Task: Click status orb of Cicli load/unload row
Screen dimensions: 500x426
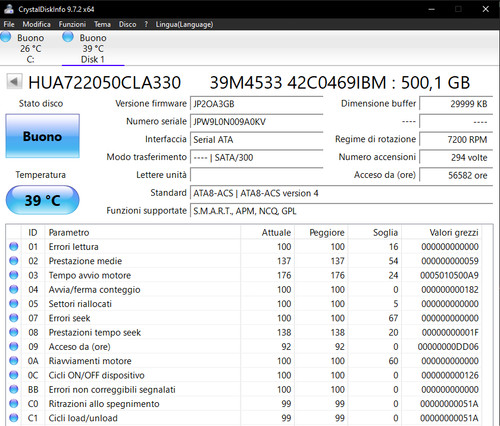Action: tap(14, 418)
